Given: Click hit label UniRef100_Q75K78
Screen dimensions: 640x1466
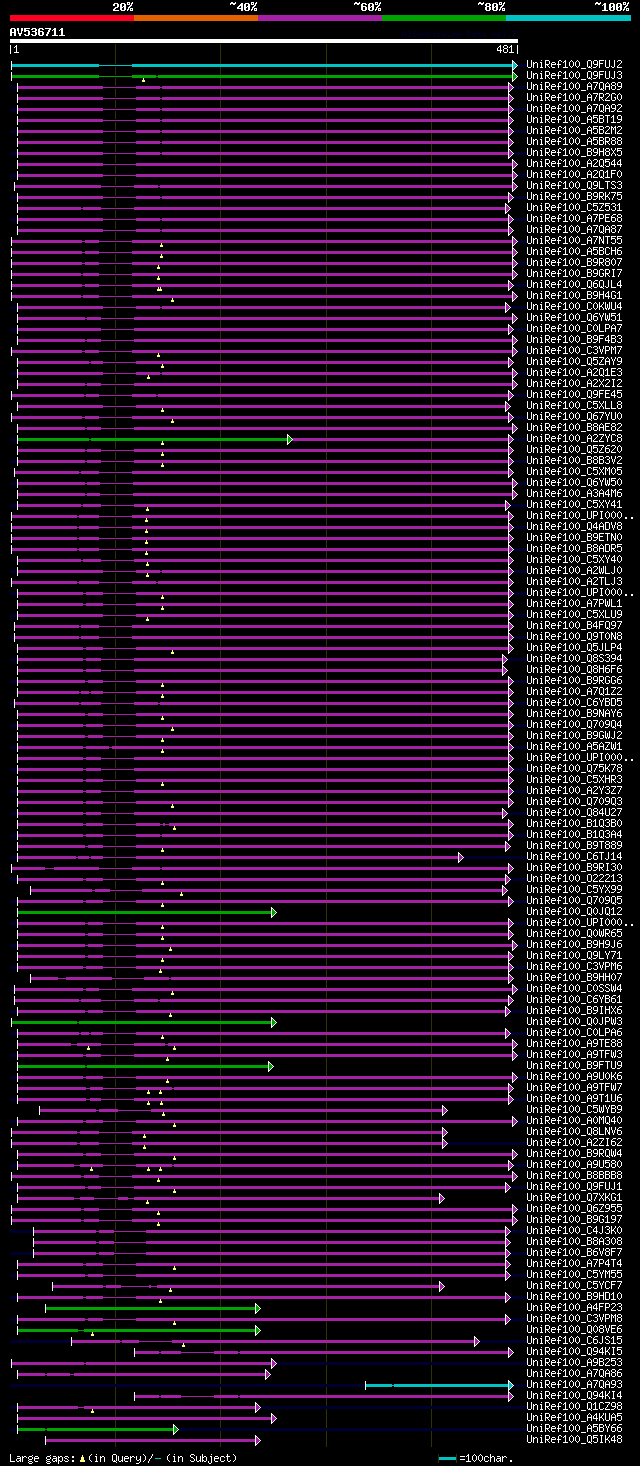Looking at the screenshot, I should click(575, 768).
